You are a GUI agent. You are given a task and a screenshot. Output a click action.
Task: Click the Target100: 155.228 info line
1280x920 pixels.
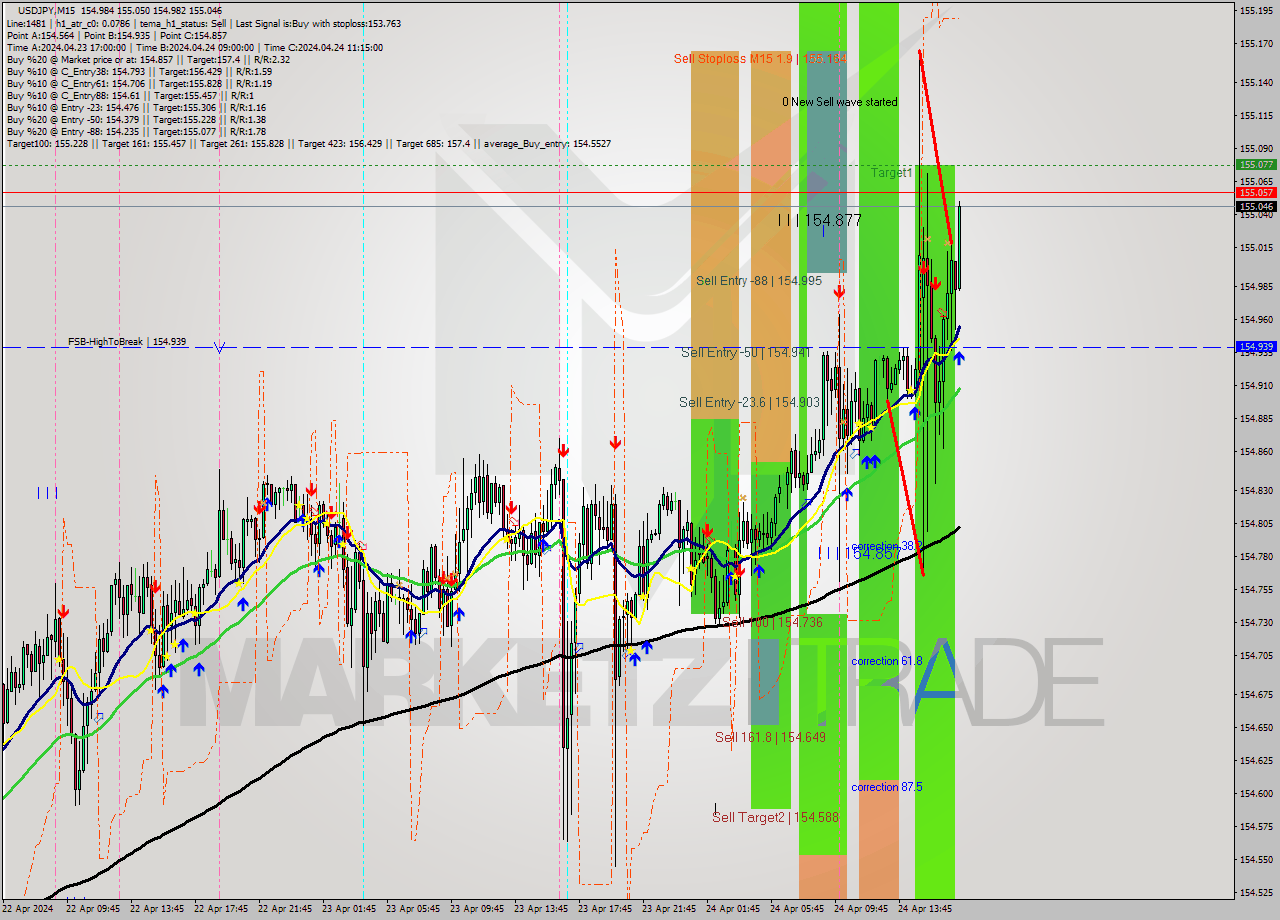pos(309,144)
